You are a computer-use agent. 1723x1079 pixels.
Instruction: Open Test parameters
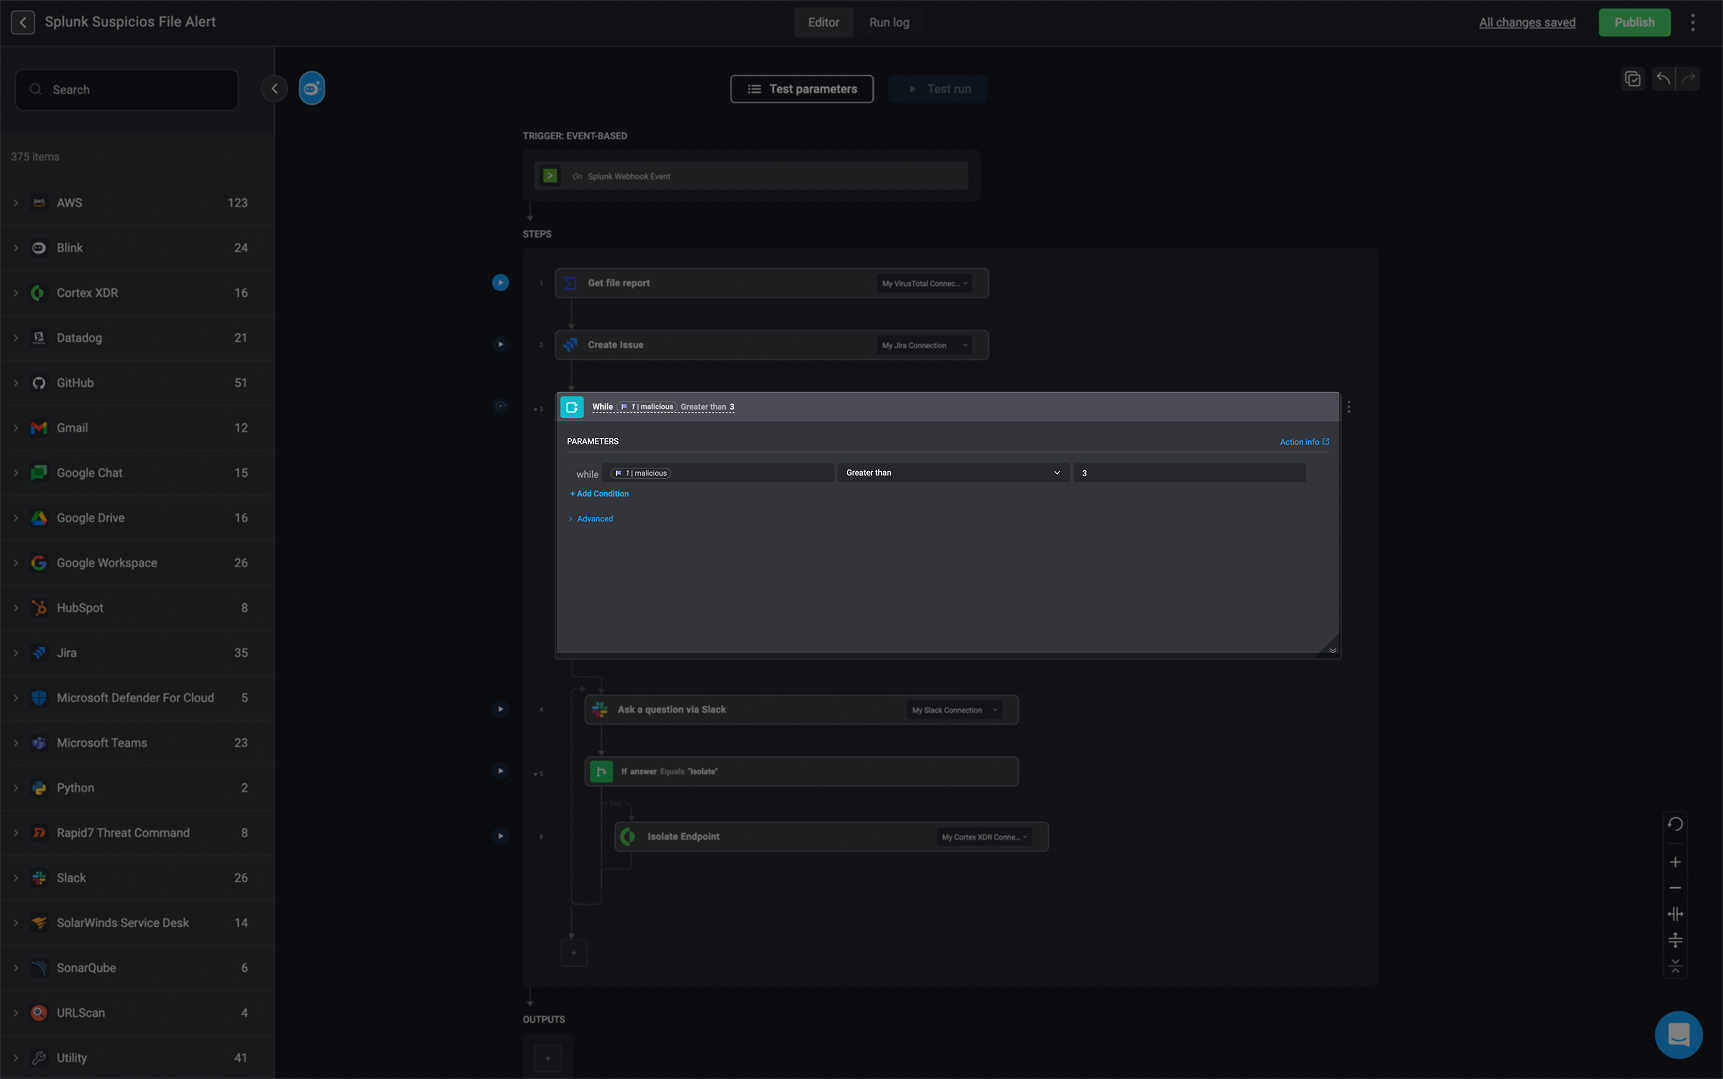point(802,89)
